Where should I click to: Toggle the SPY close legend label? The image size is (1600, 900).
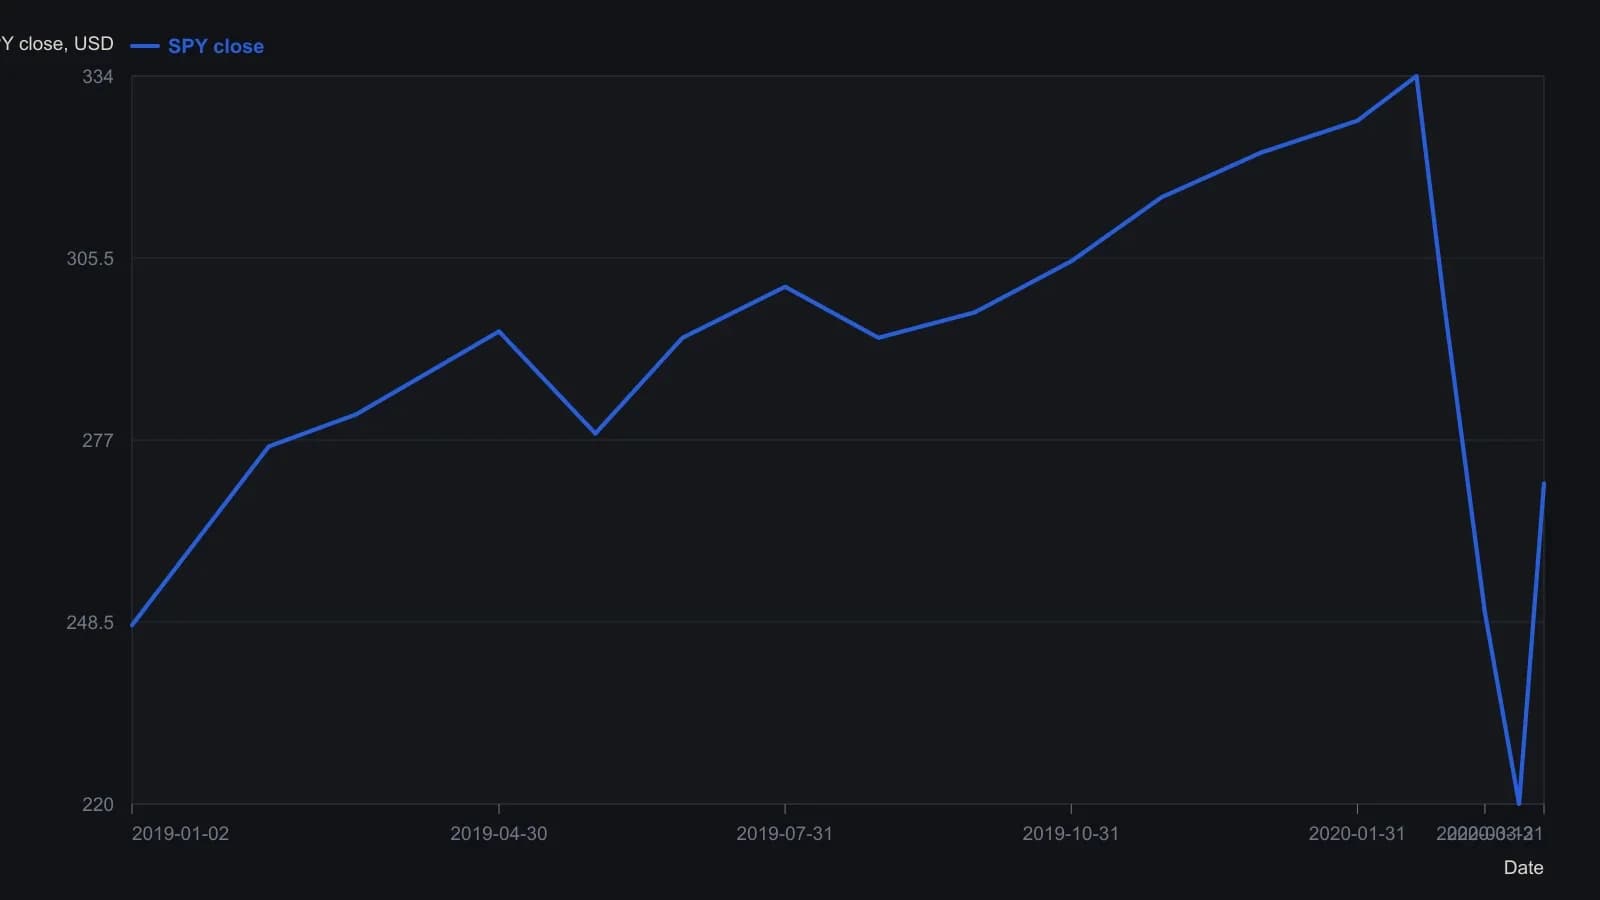(x=216, y=46)
